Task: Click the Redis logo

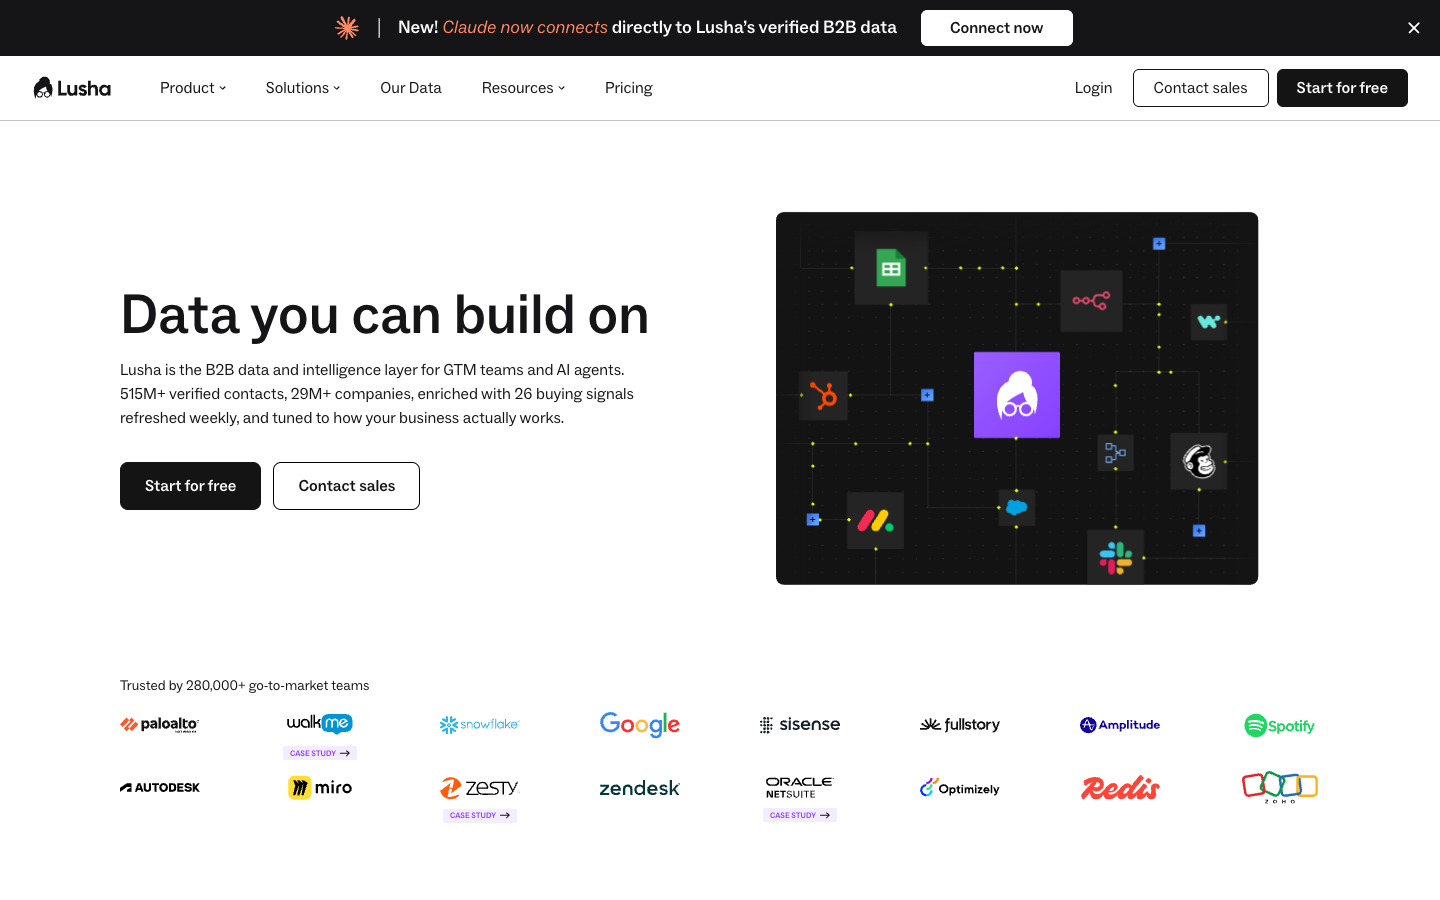Action: coord(1120,788)
